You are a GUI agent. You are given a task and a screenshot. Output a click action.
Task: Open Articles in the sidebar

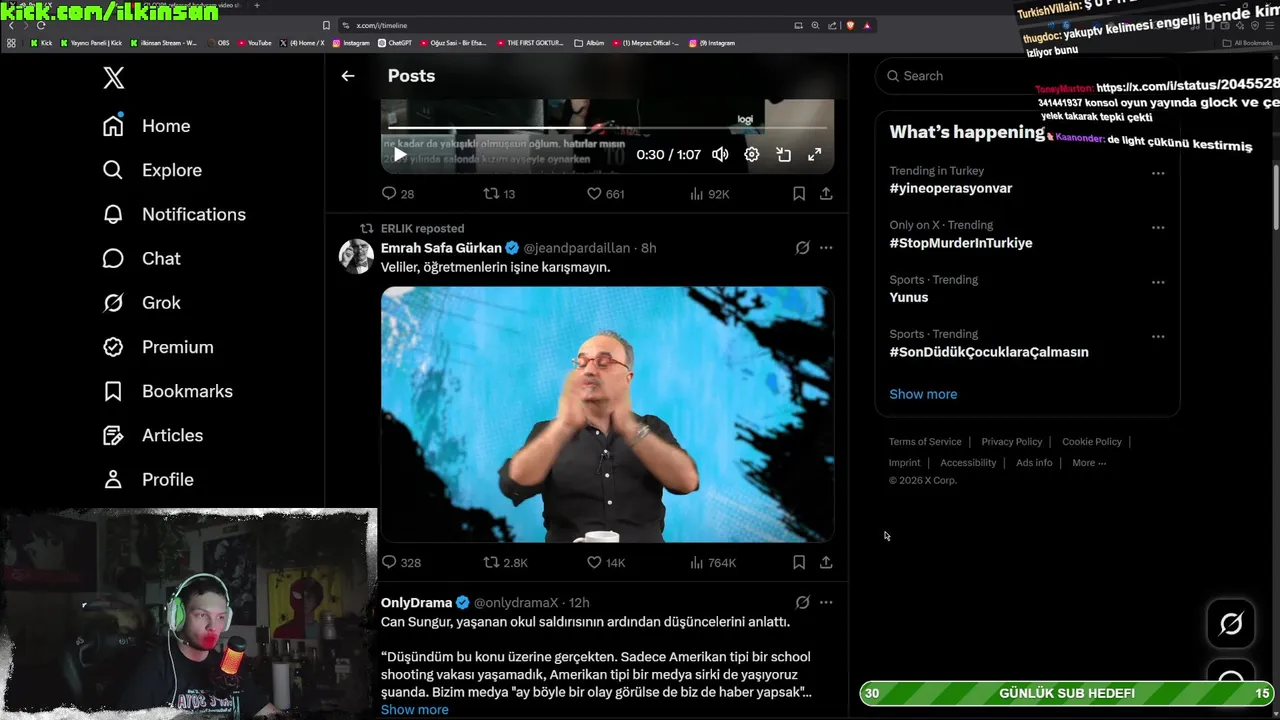pos(153,435)
